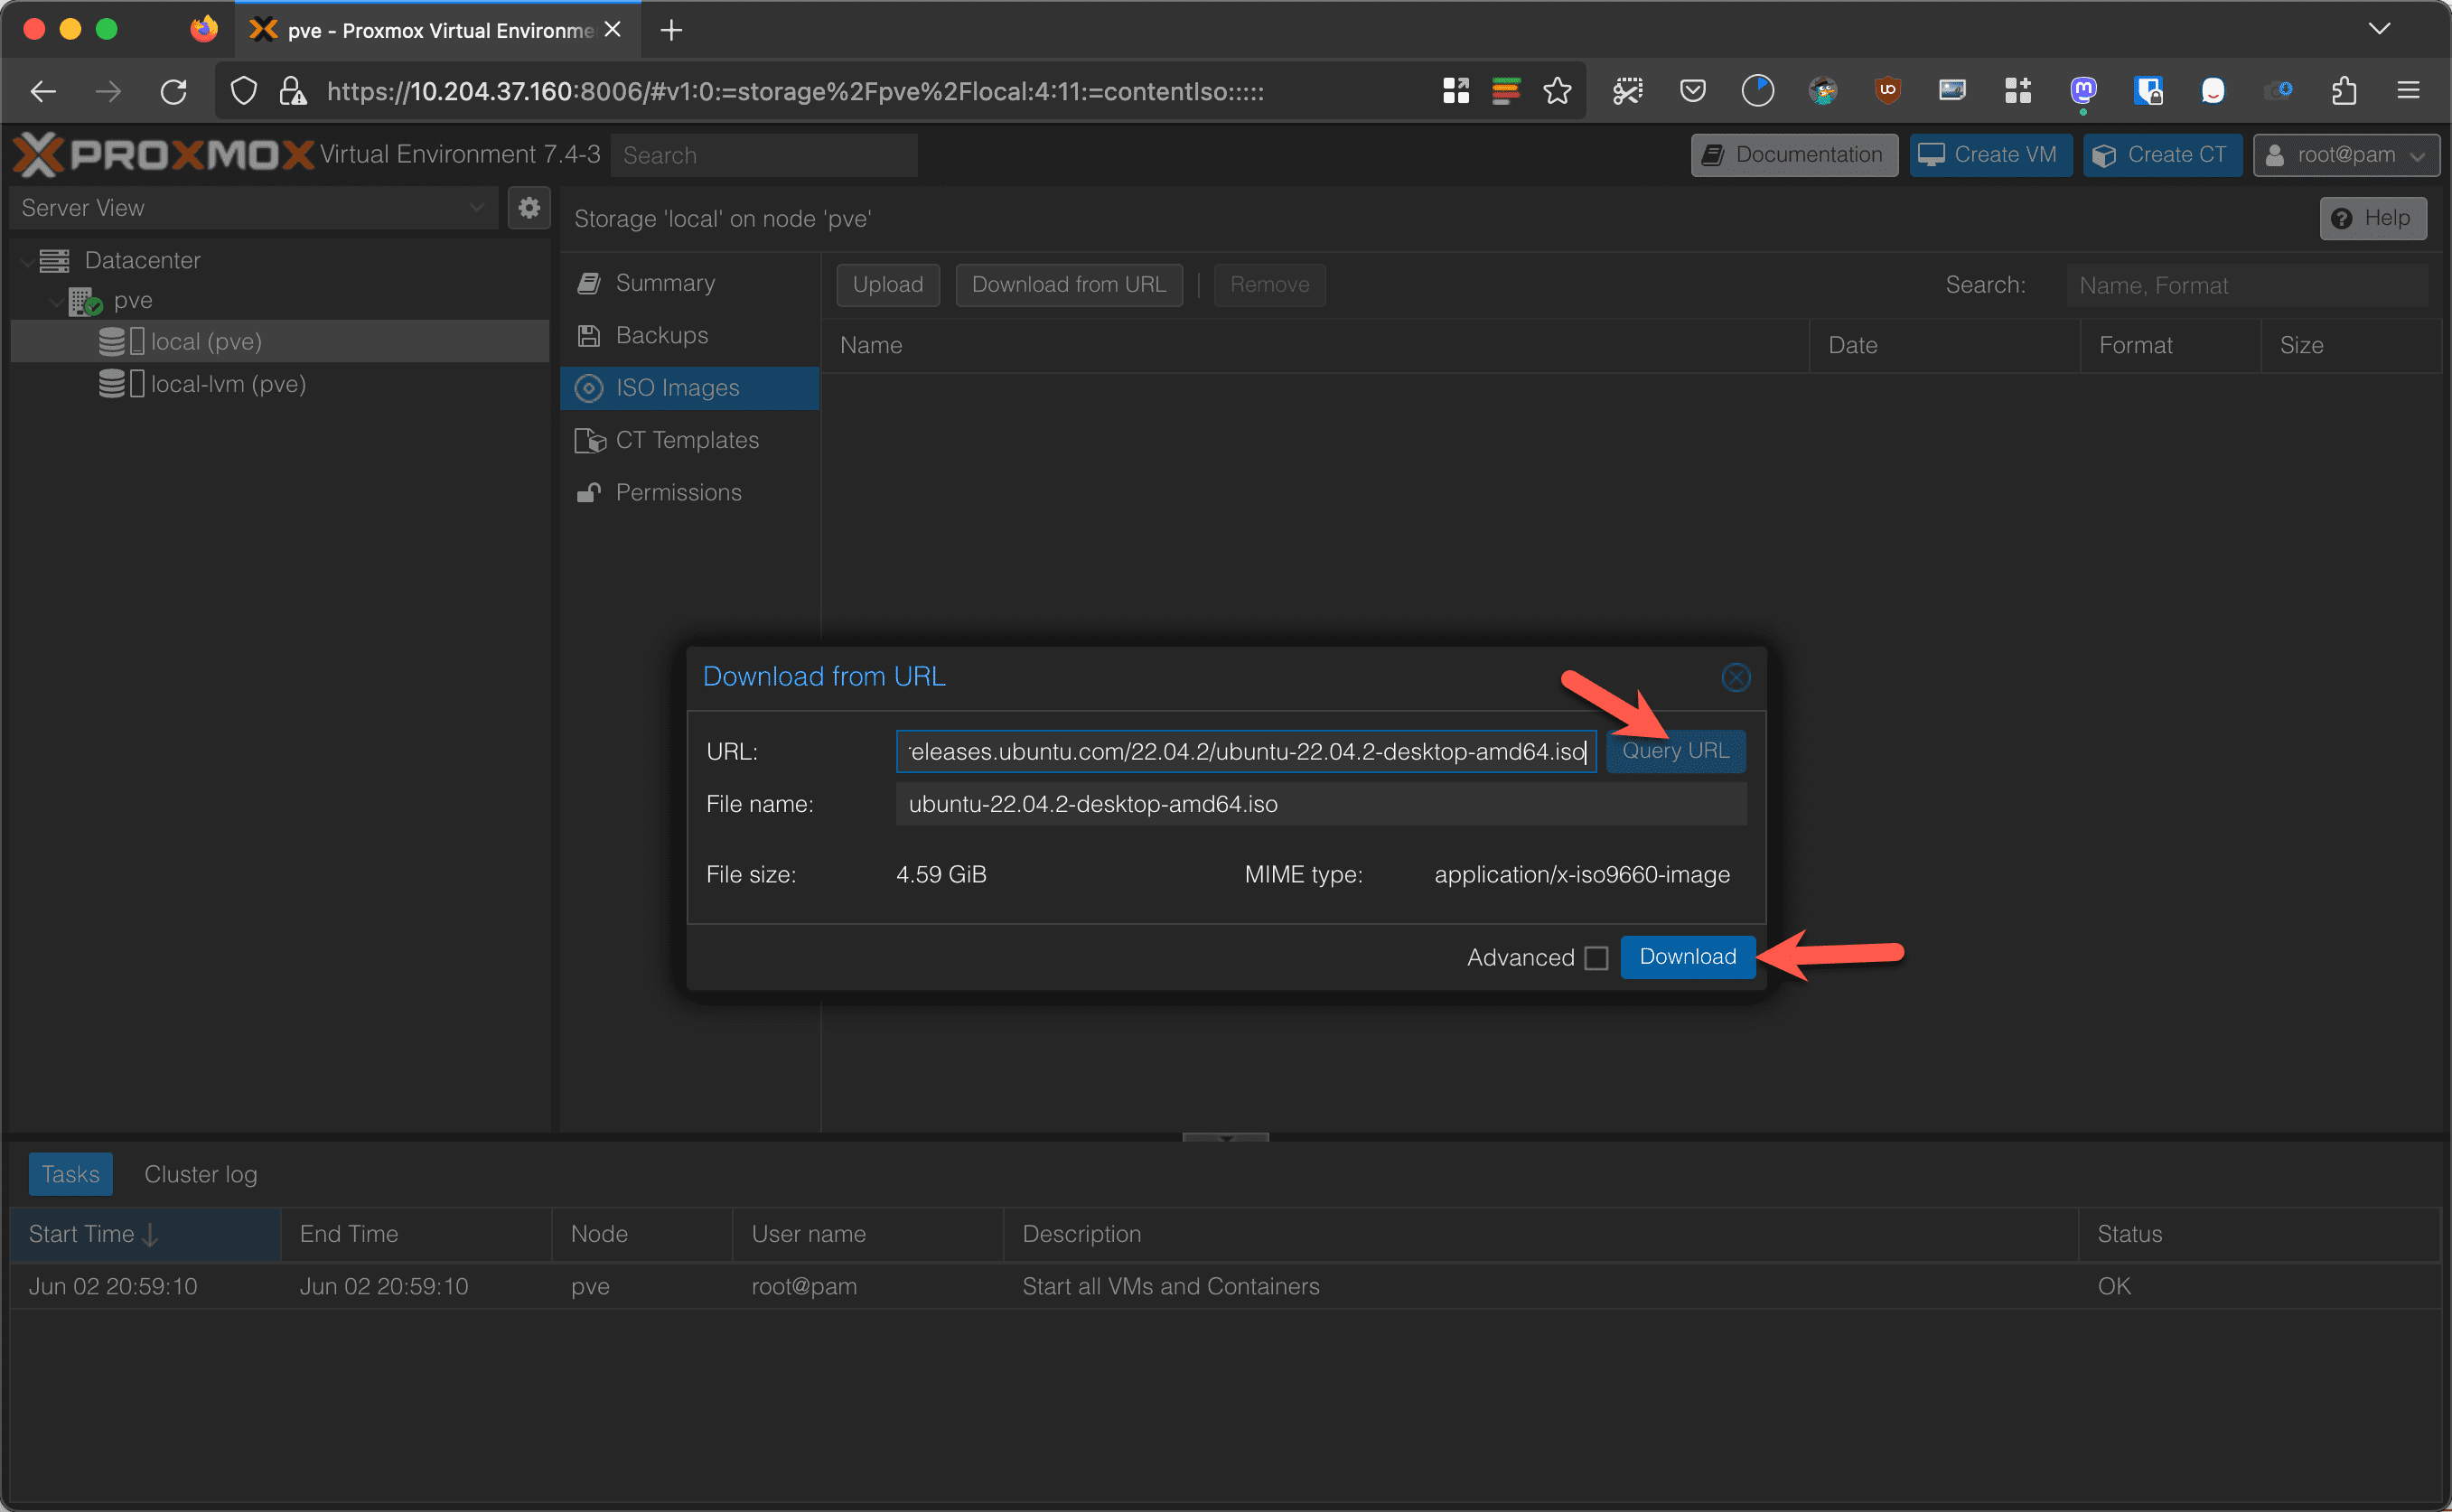Click Create CT button
The image size is (2452, 1512).
(2162, 155)
